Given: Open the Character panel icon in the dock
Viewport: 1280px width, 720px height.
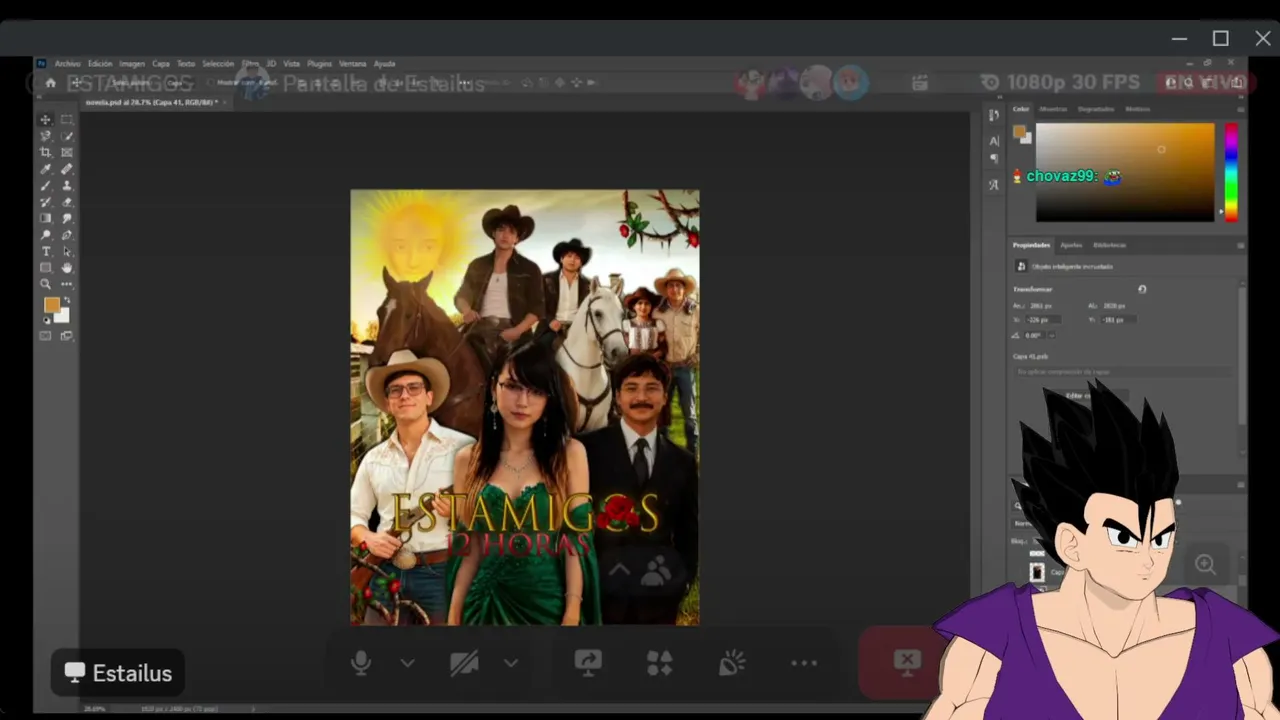Looking at the screenshot, I should tap(994, 141).
